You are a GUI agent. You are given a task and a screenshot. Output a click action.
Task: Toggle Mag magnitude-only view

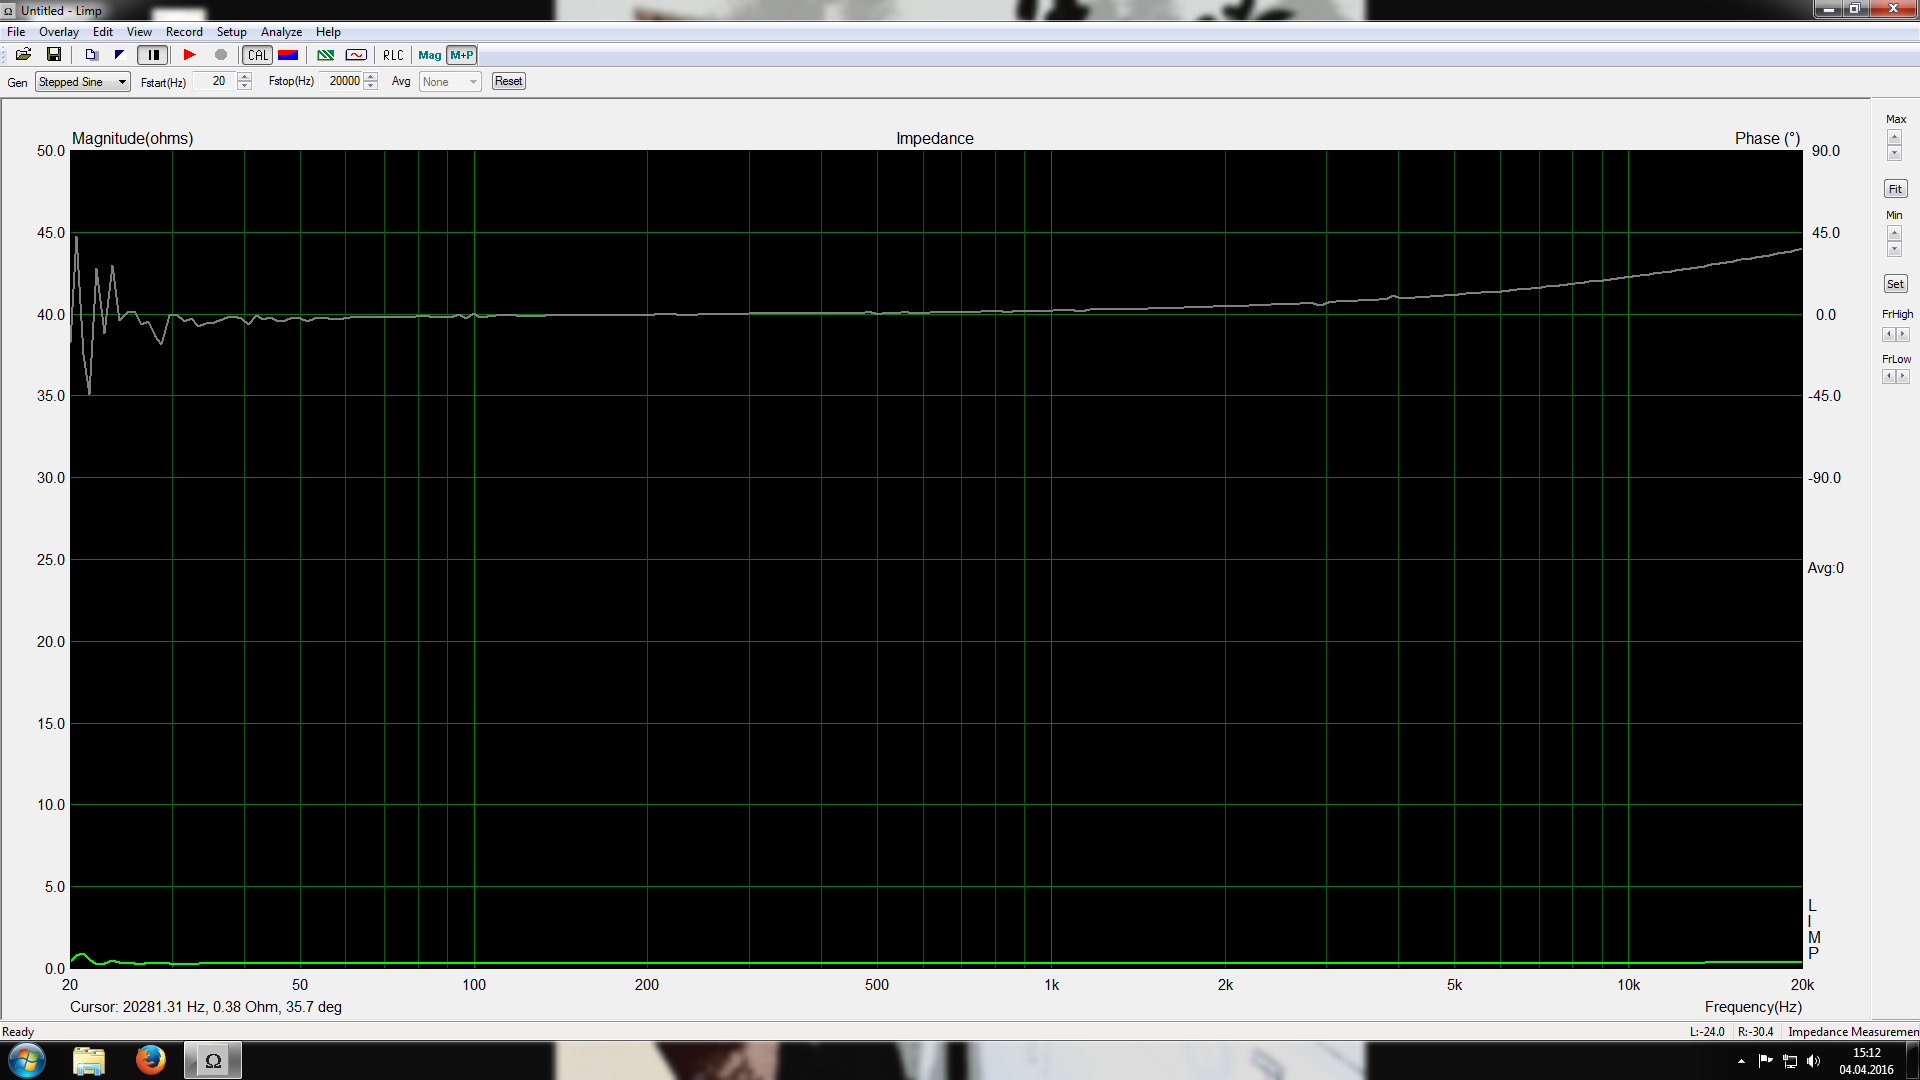pos(430,55)
